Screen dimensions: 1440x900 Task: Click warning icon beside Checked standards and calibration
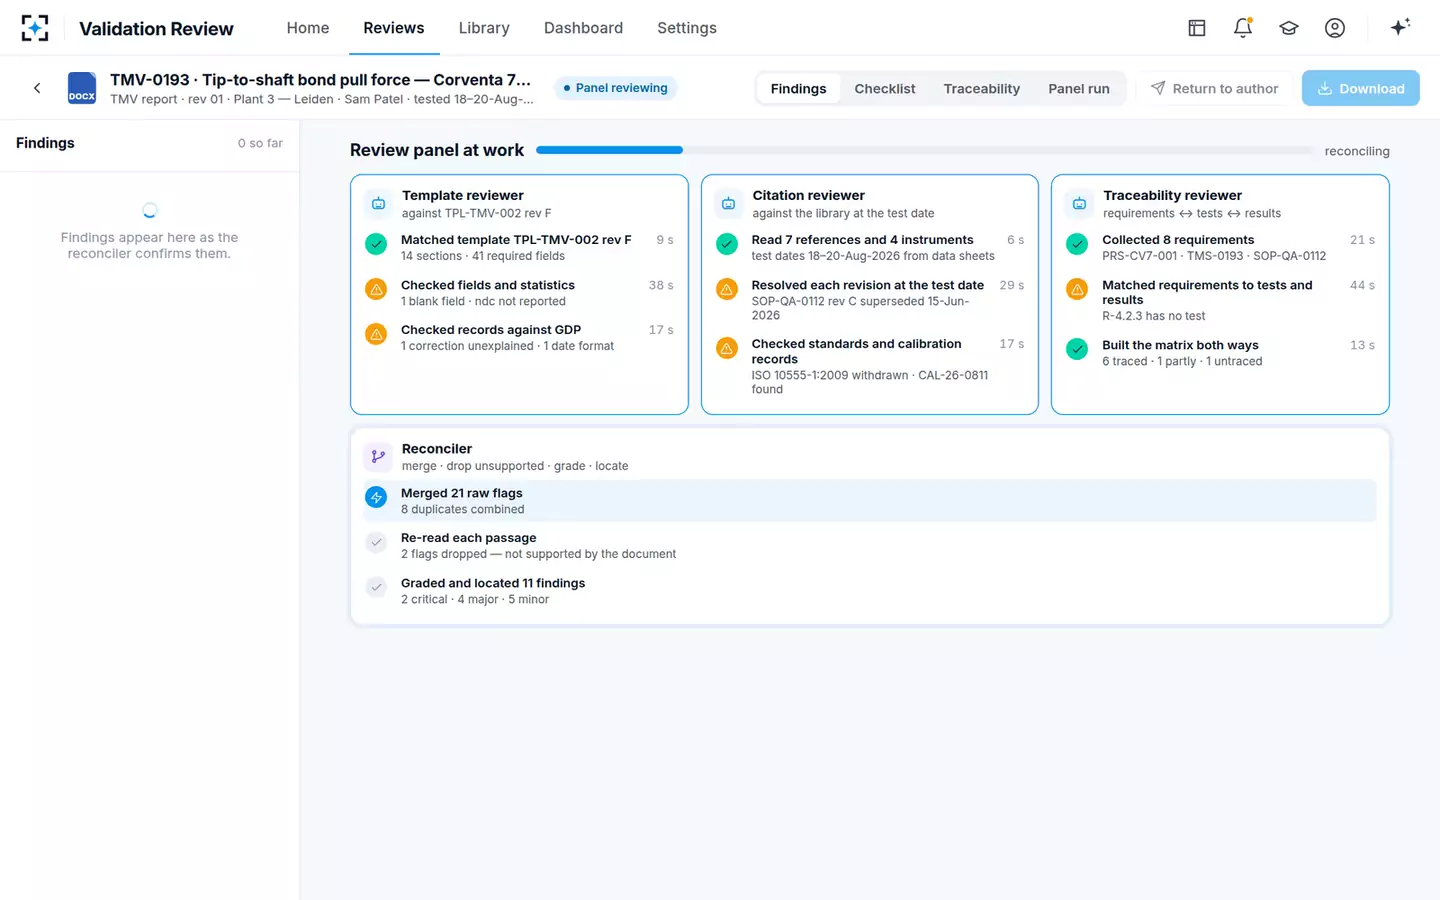coord(727,348)
